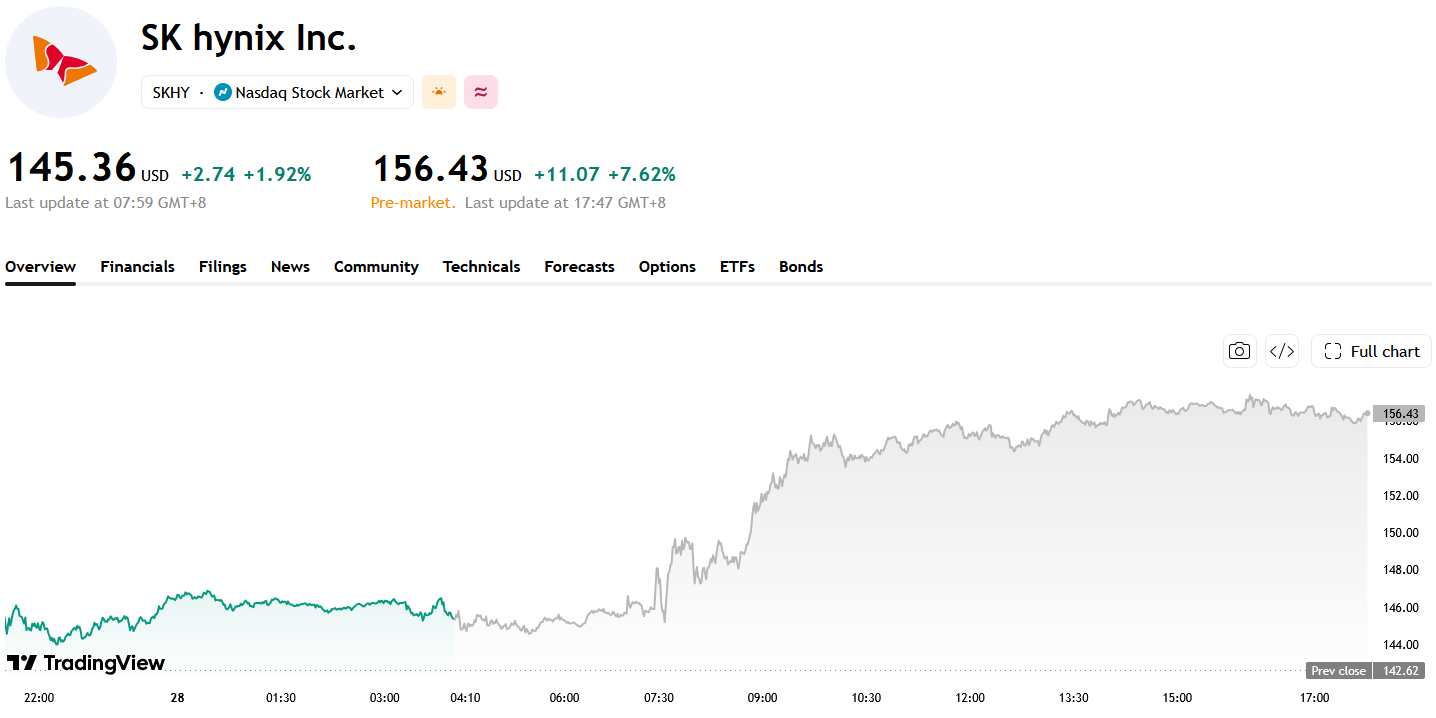This screenshot has width=1436, height=718.
Task: Click the 146.00 price axis label
Action: (x=1399, y=608)
